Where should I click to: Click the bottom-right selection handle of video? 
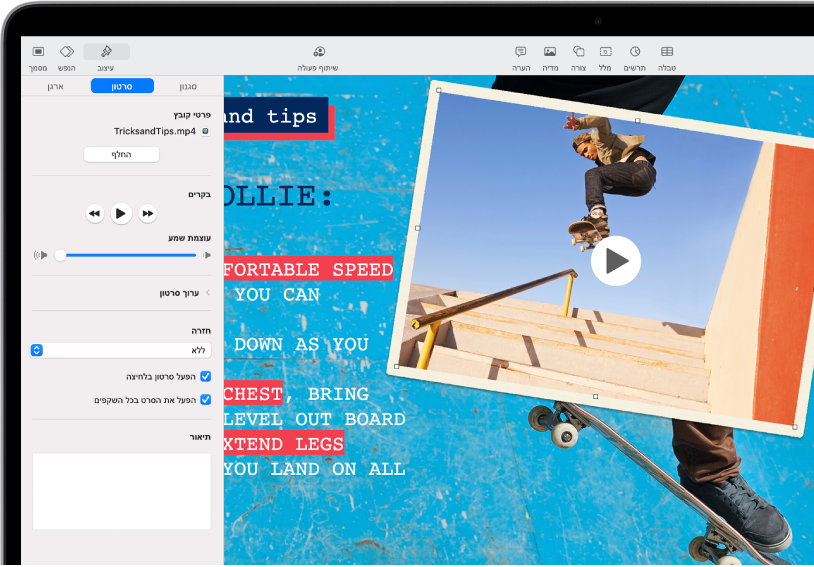point(795,427)
